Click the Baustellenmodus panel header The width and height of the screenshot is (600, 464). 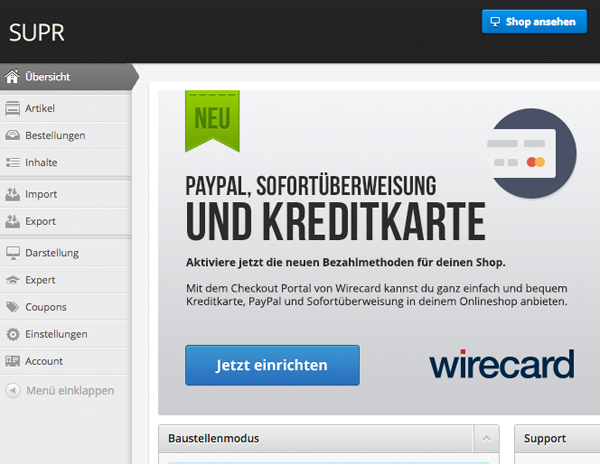[329, 438]
